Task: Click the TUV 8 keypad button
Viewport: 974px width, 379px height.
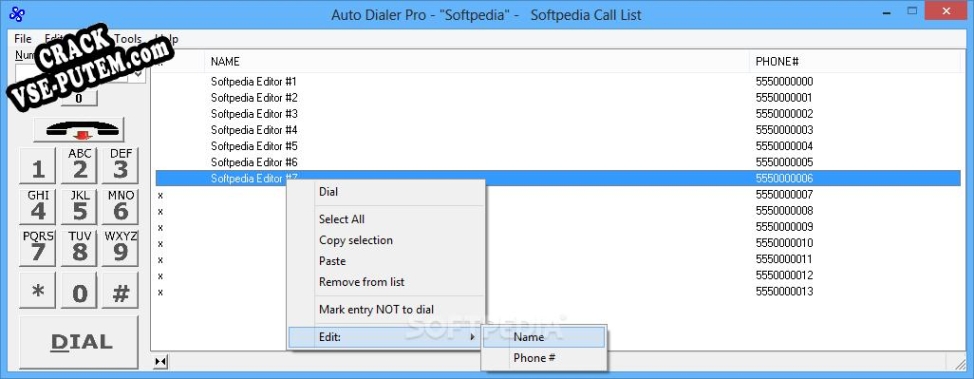Action: click(x=80, y=248)
